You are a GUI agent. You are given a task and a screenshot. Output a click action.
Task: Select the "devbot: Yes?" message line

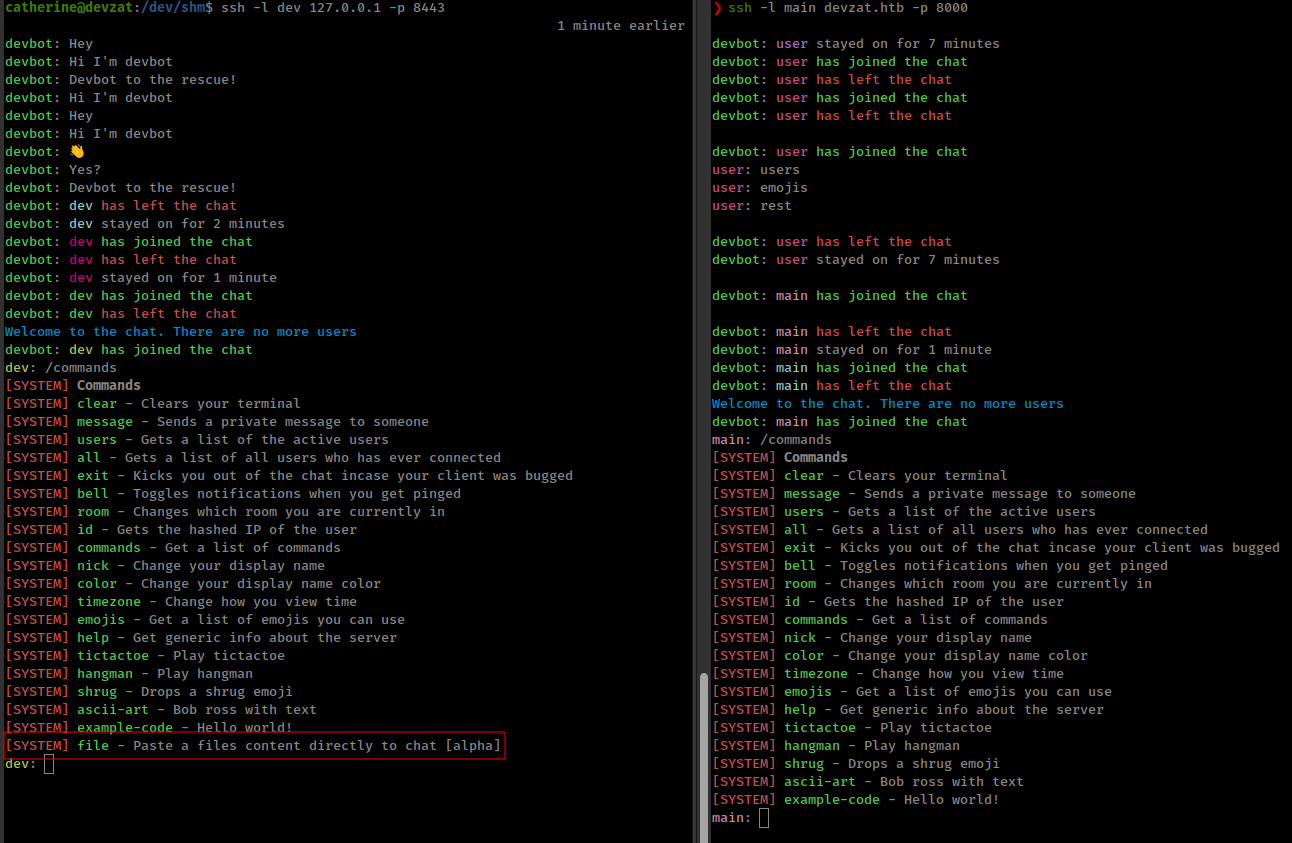(x=53, y=170)
